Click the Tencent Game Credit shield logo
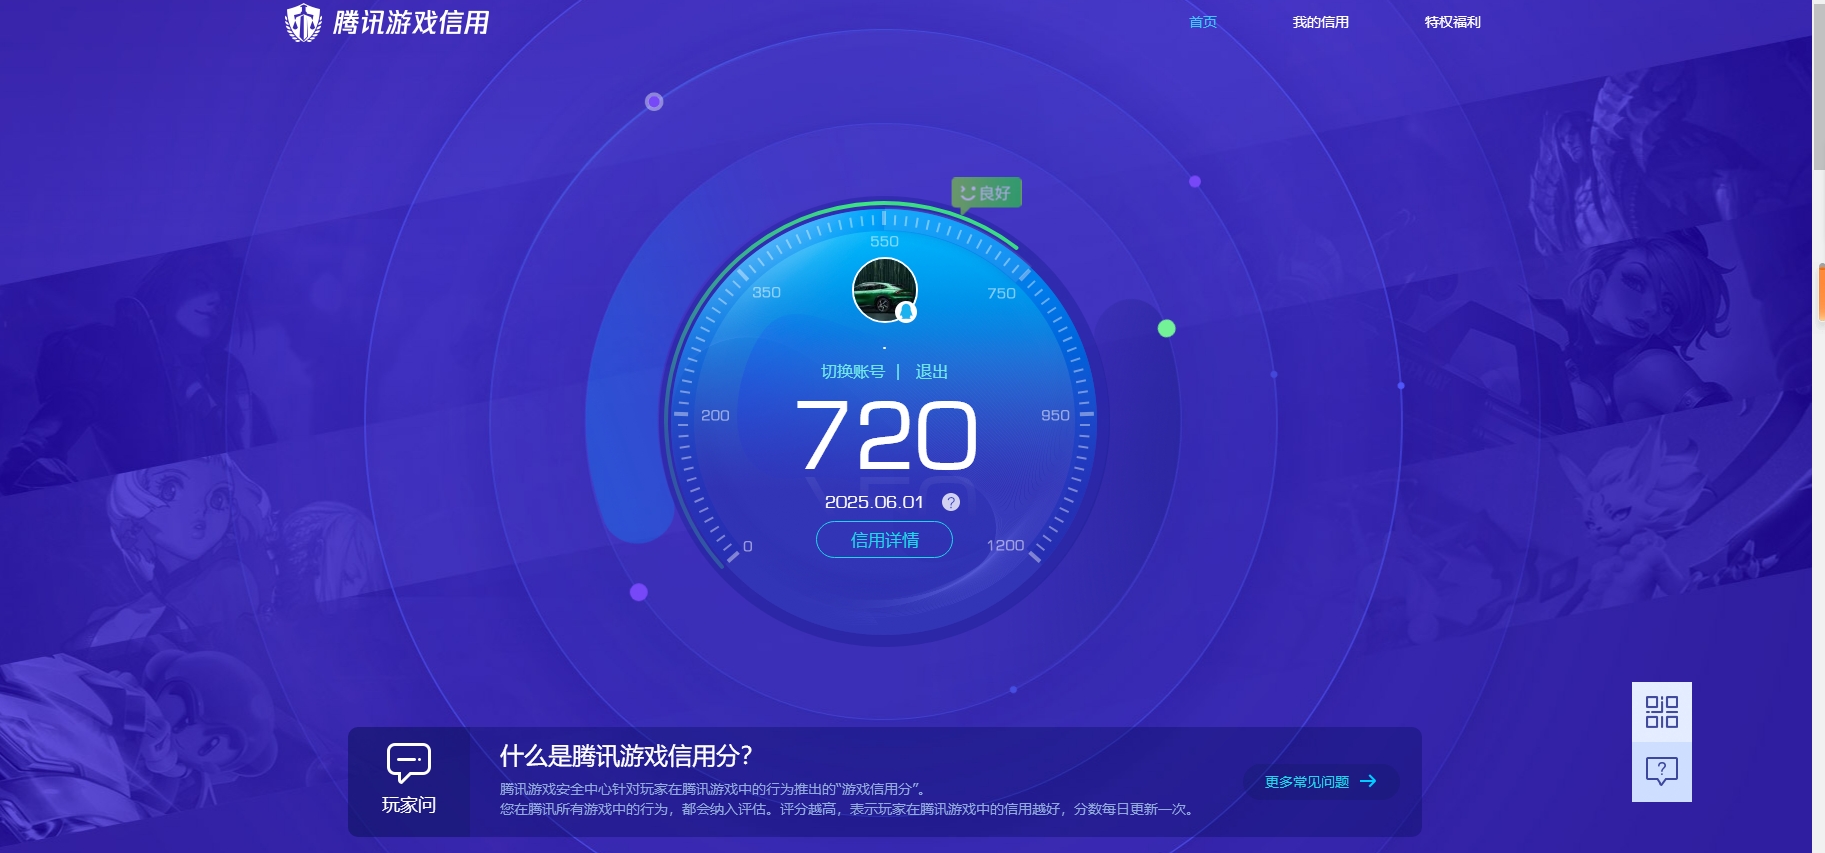1825x853 pixels. (303, 22)
